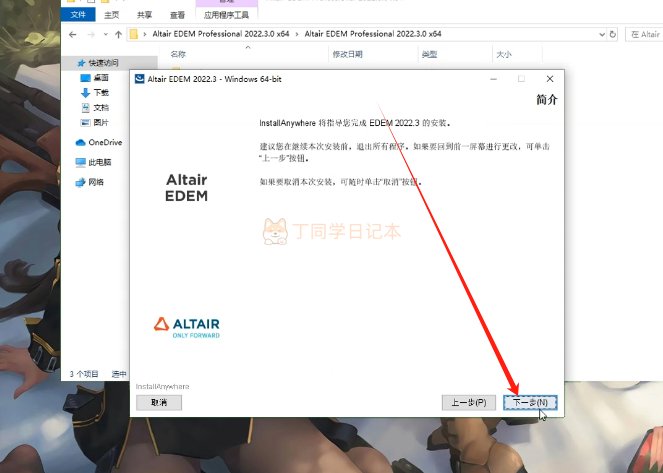
Task: Switch to the 主页 ribbon tab
Action: tap(112, 15)
